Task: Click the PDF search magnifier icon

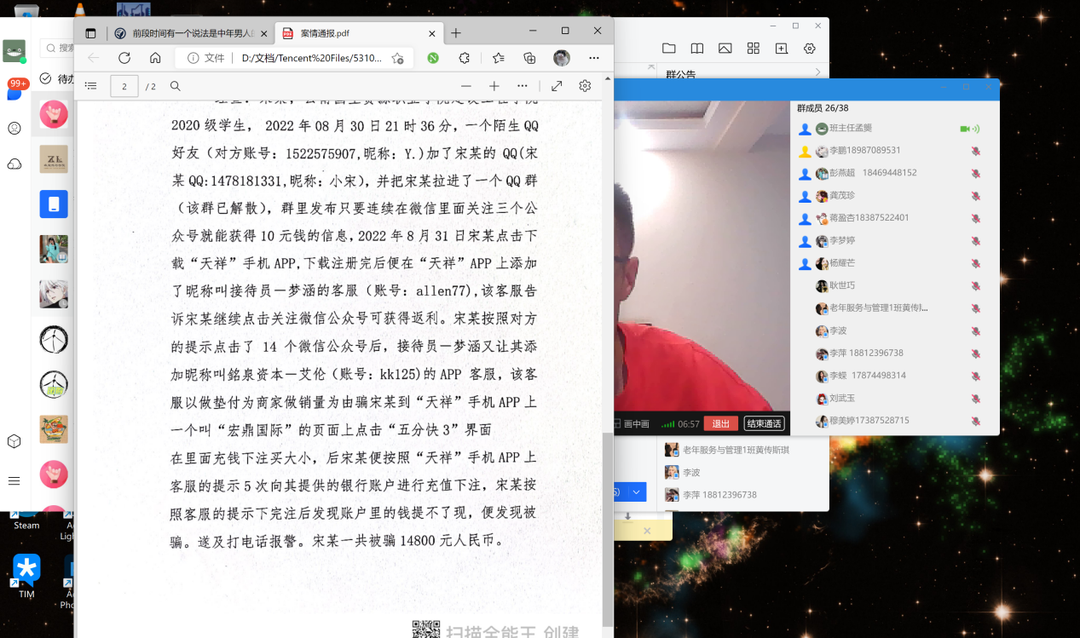Action: (175, 86)
